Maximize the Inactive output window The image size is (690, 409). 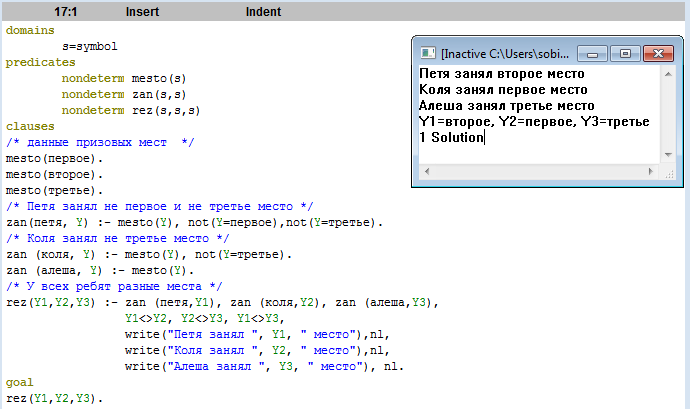coord(625,54)
